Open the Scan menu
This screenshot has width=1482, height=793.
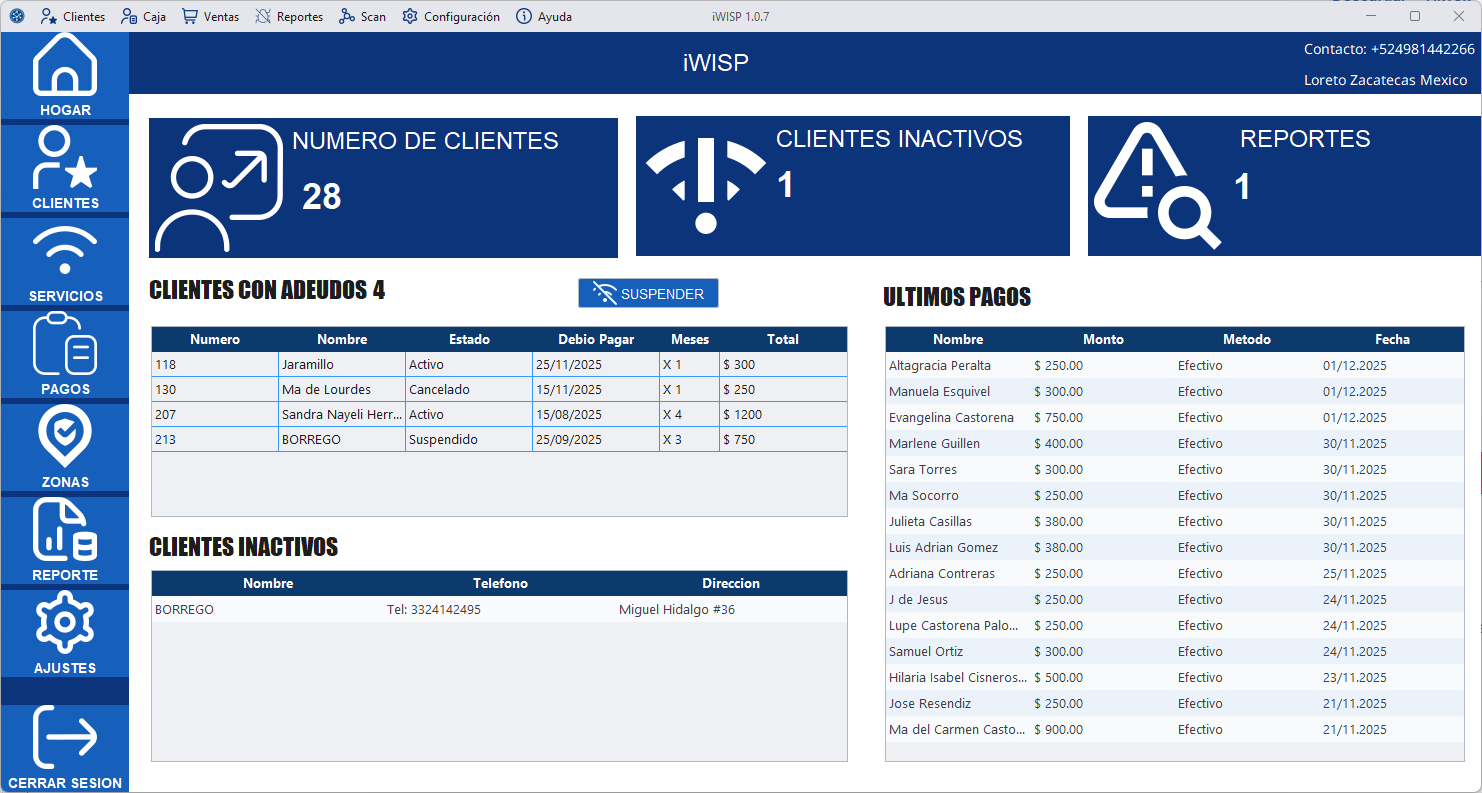tap(362, 15)
